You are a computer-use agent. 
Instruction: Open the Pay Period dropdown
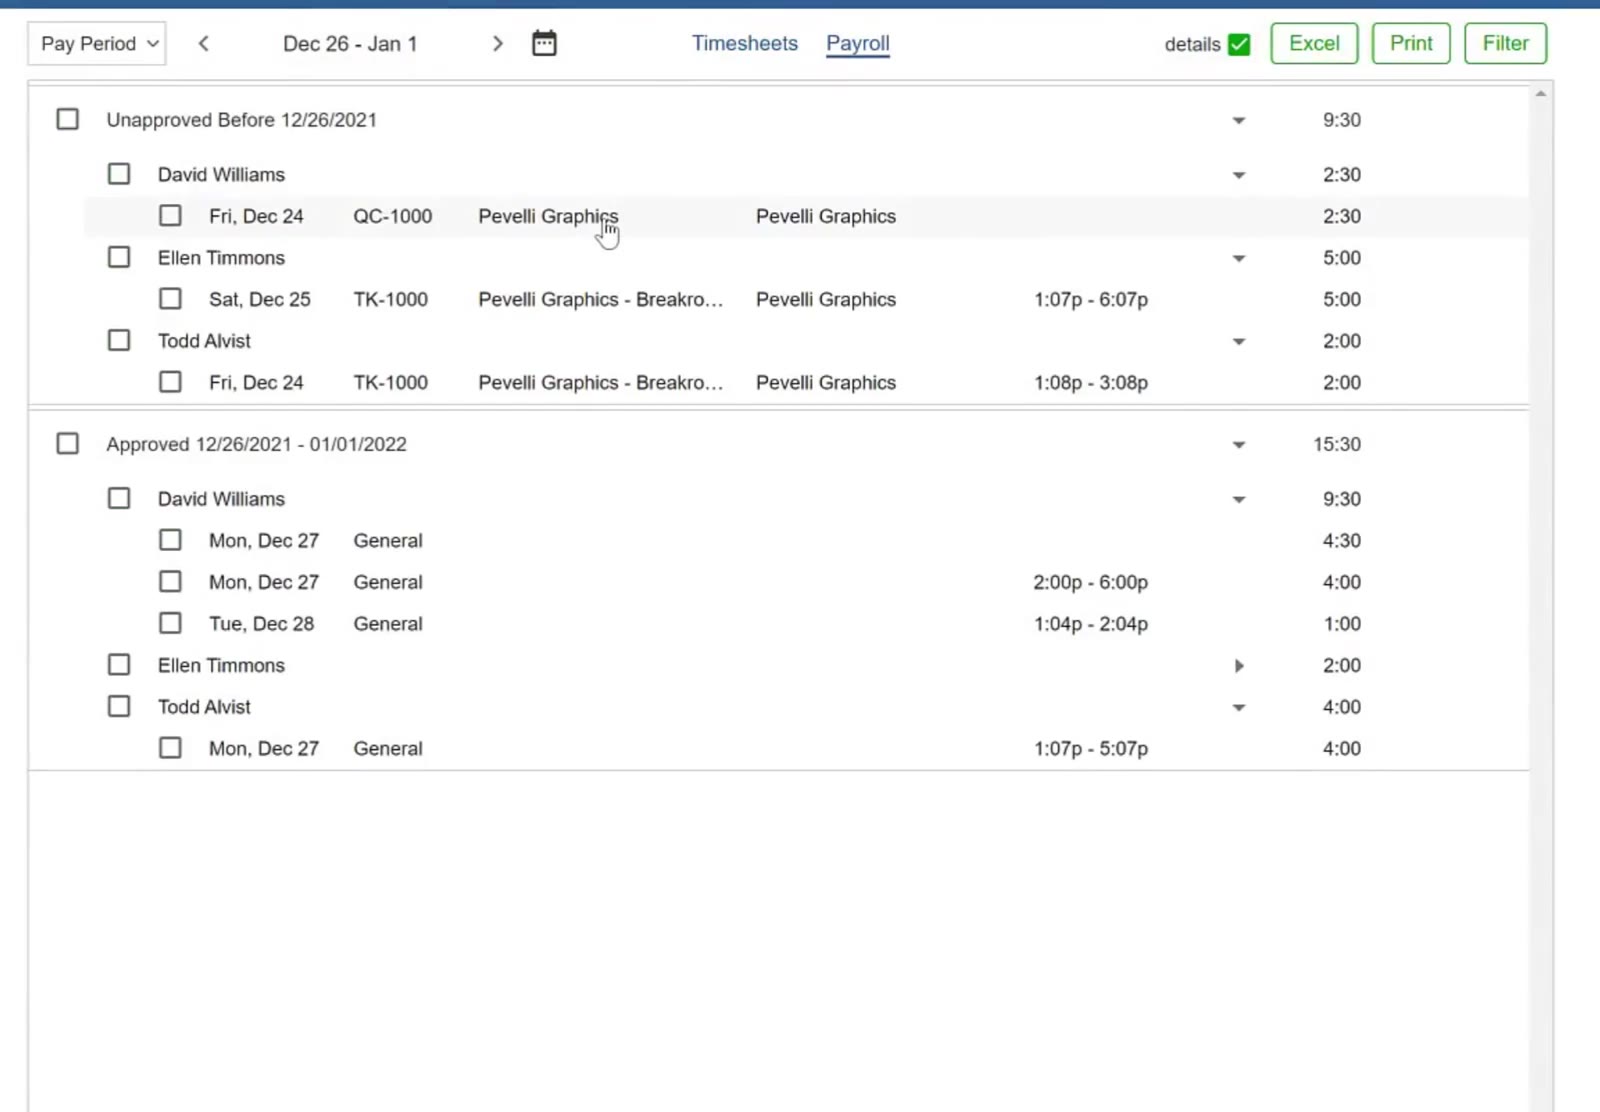pos(97,43)
